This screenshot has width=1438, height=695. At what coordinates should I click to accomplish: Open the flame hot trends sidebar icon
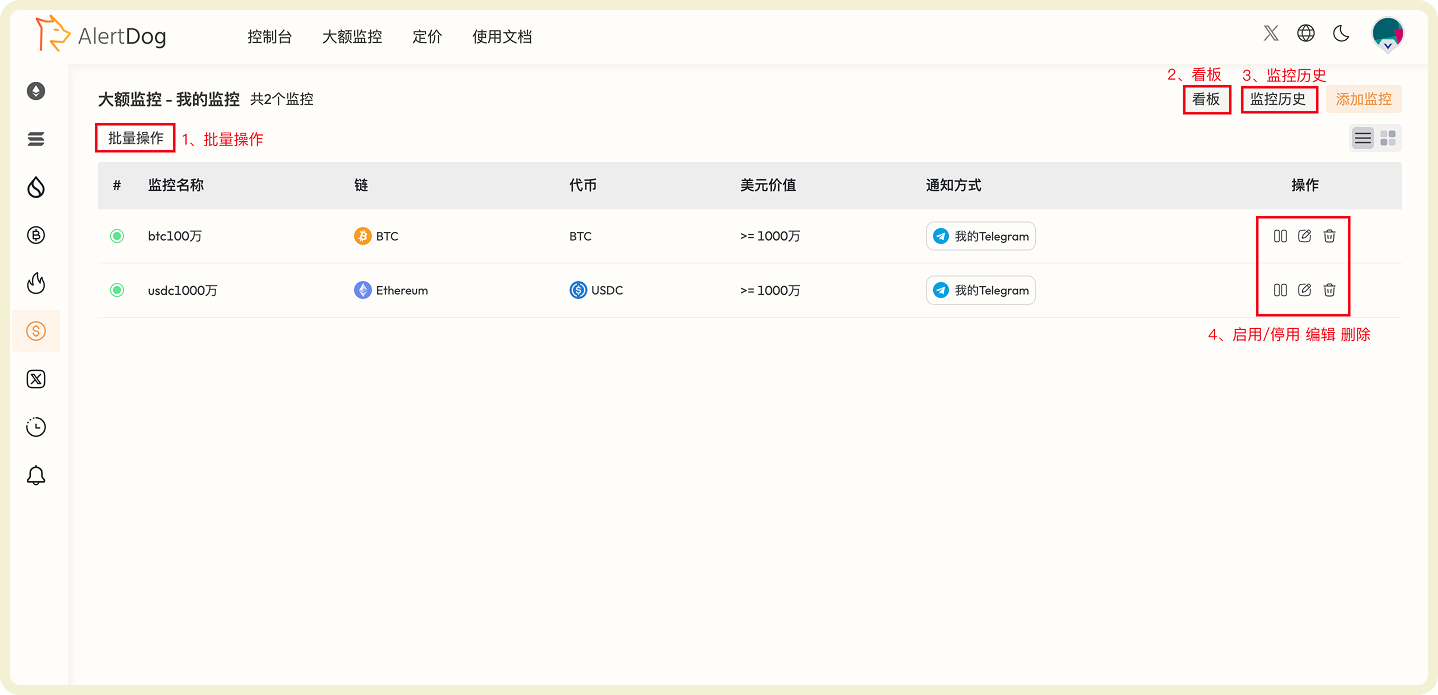click(36, 283)
